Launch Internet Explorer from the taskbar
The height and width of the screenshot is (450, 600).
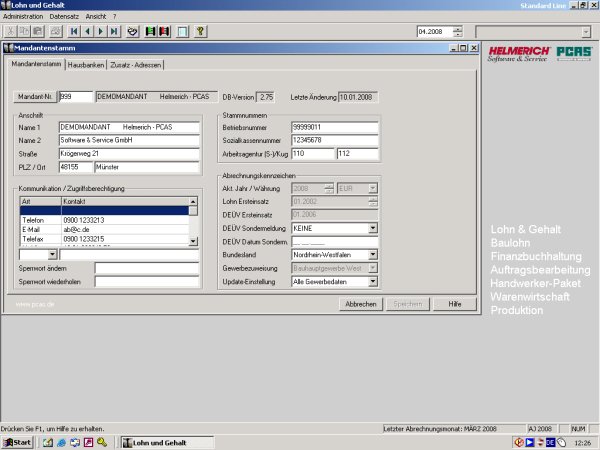(61, 442)
